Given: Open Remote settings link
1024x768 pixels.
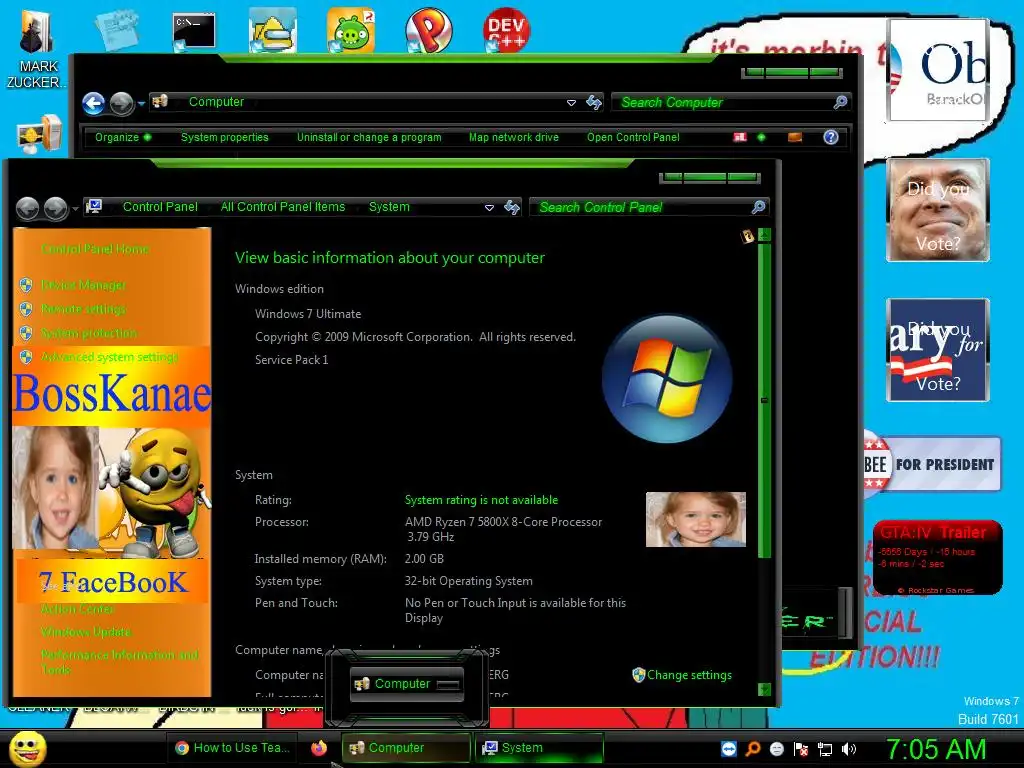Looking at the screenshot, I should tap(83, 309).
